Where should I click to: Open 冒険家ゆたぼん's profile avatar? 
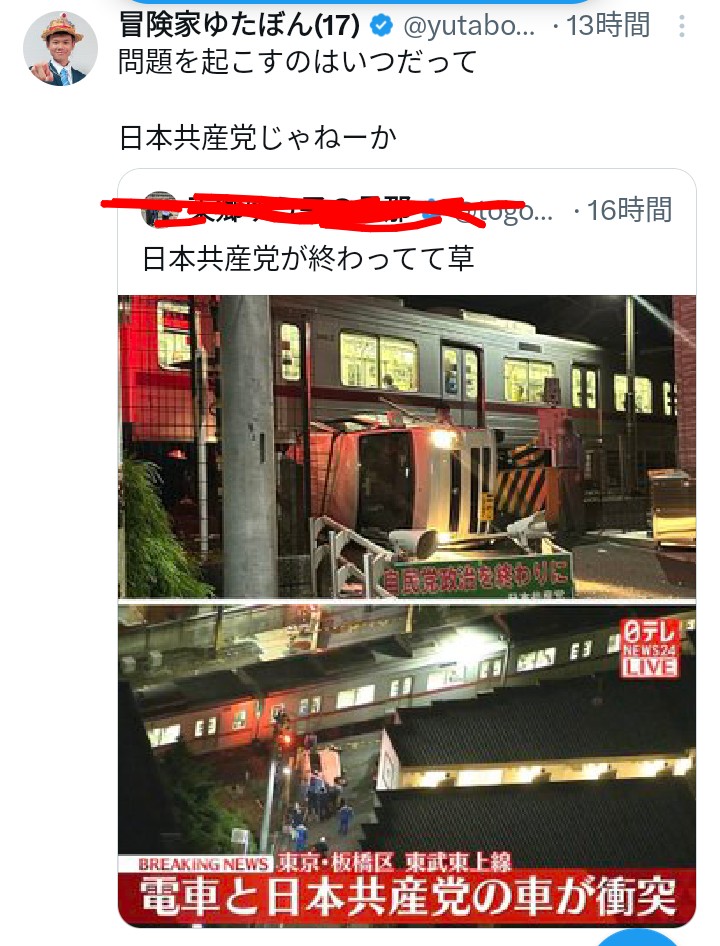tap(60, 48)
